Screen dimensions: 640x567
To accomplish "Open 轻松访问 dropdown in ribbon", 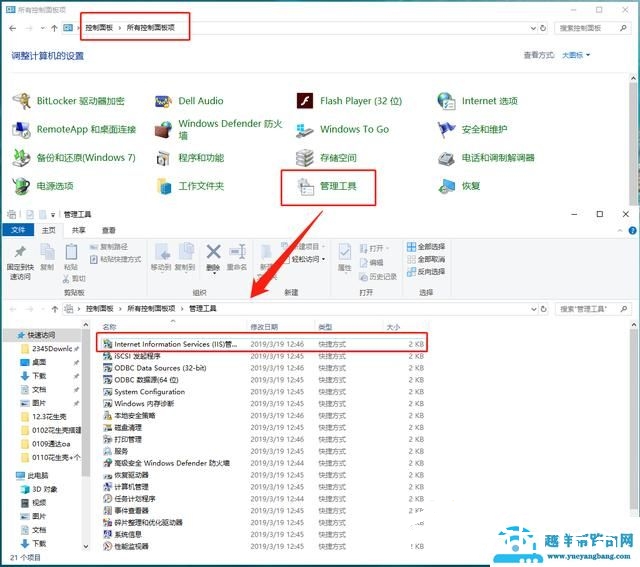I will click(x=308, y=259).
